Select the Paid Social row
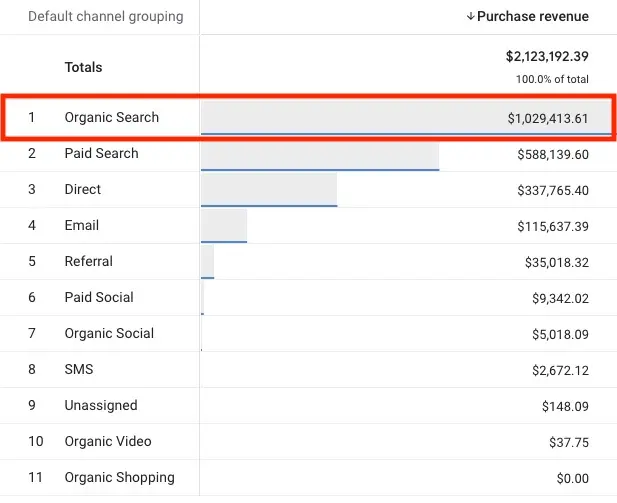Screen dimensions: 617x503 (x=99, y=298)
